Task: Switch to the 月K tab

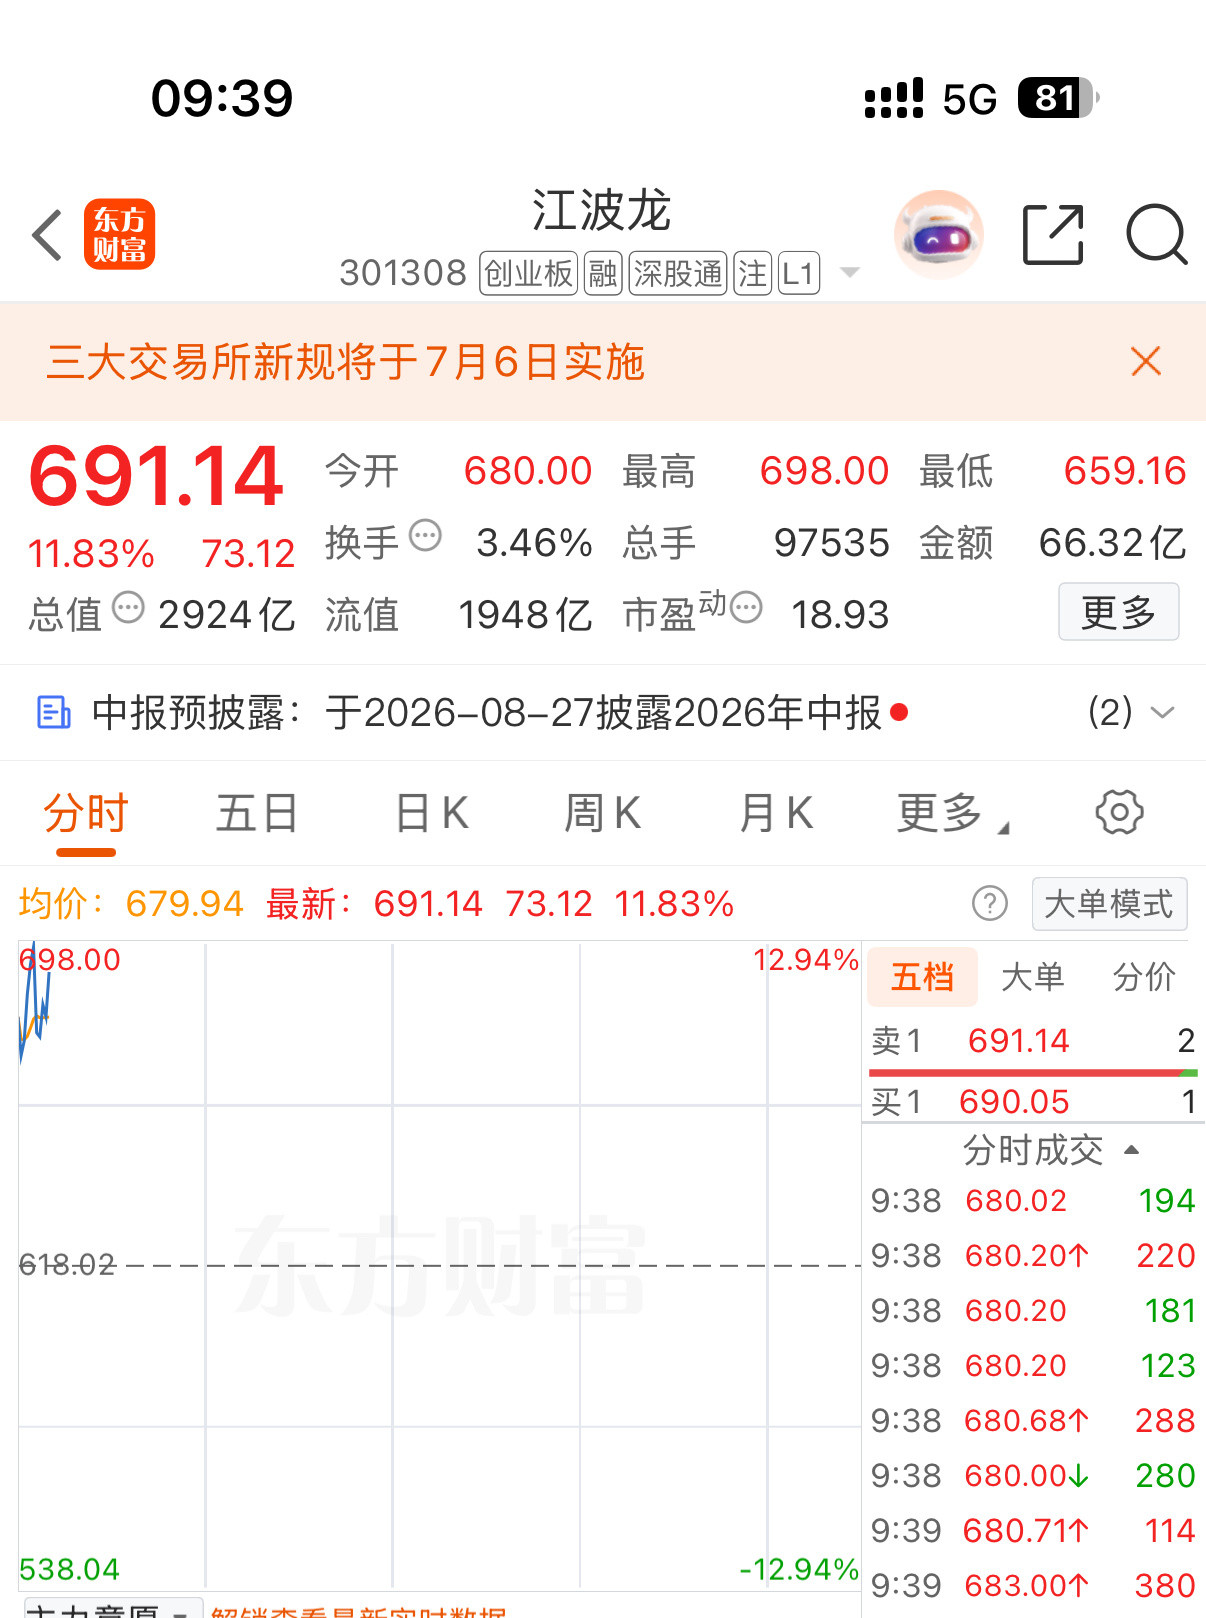Action: (776, 813)
